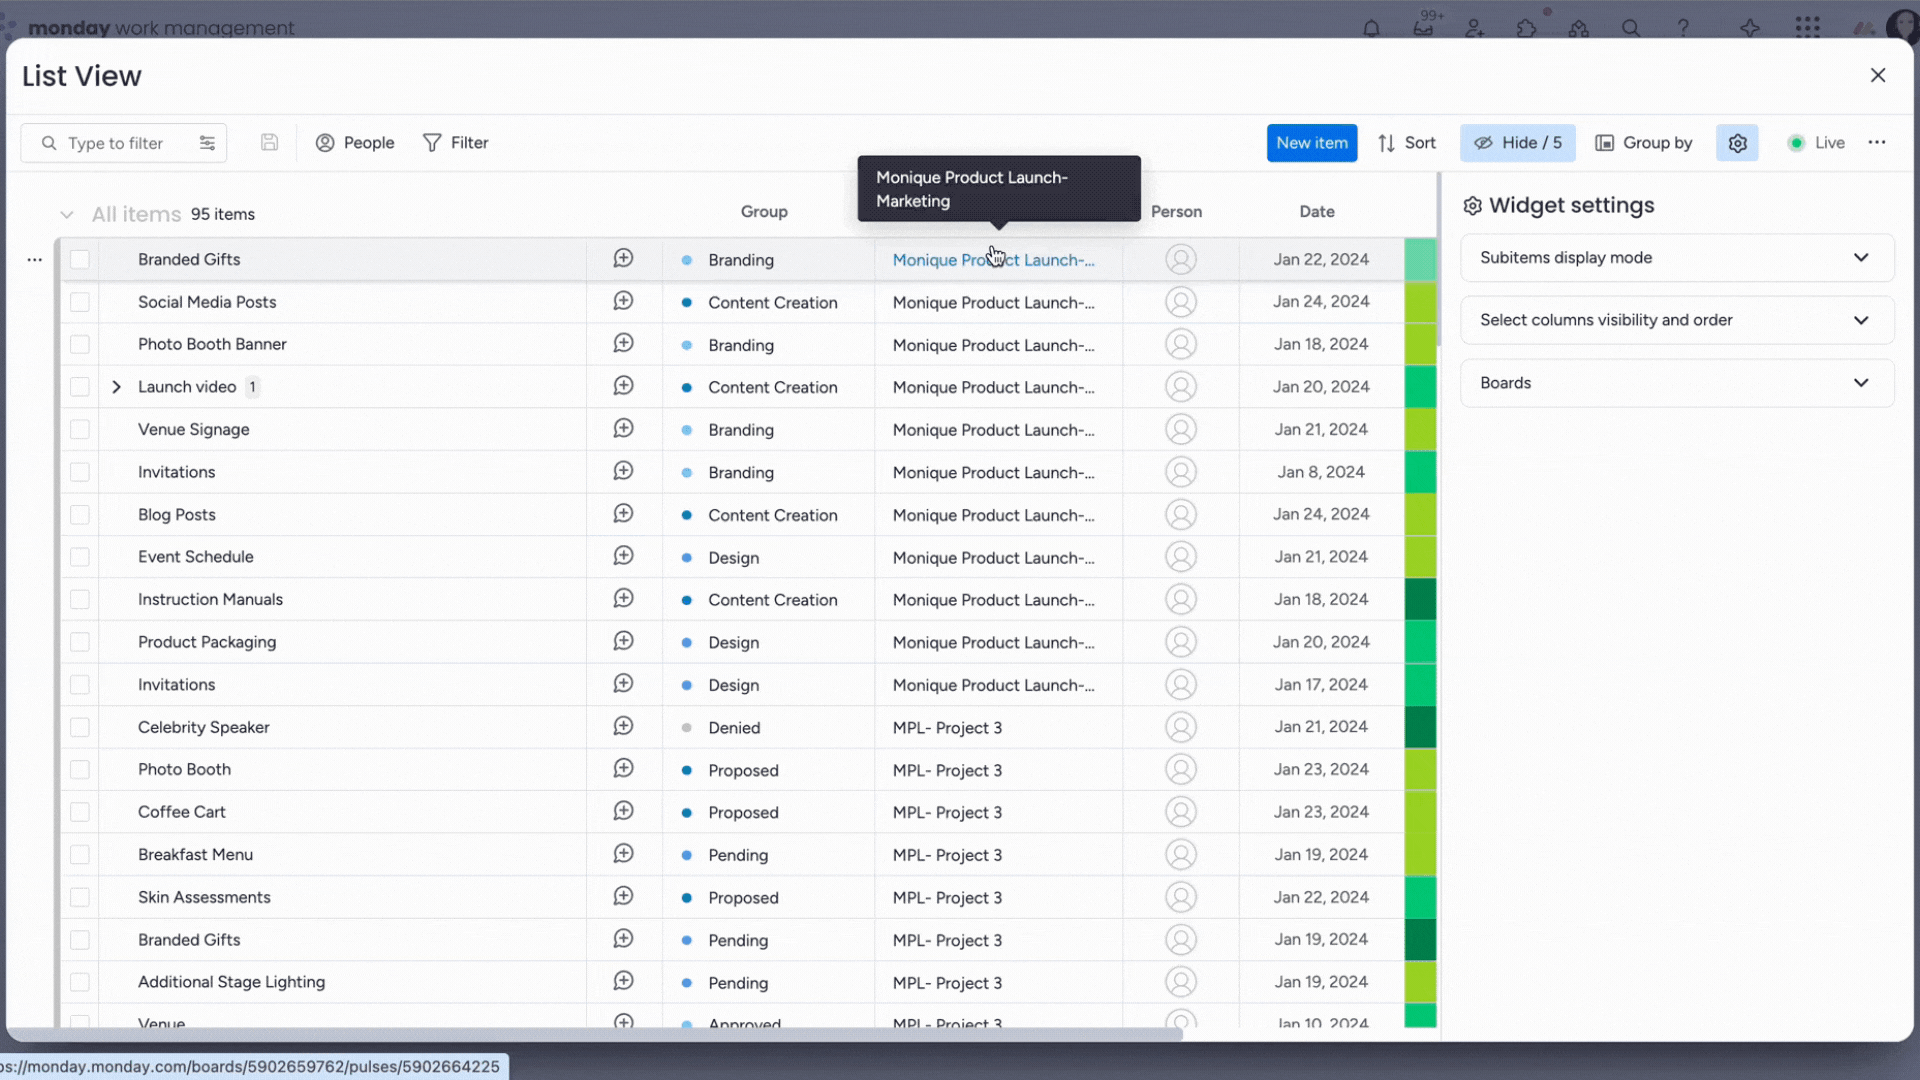1920x1080 pixels.
Task: Open Group by options
Action: tap(1643, 143)
